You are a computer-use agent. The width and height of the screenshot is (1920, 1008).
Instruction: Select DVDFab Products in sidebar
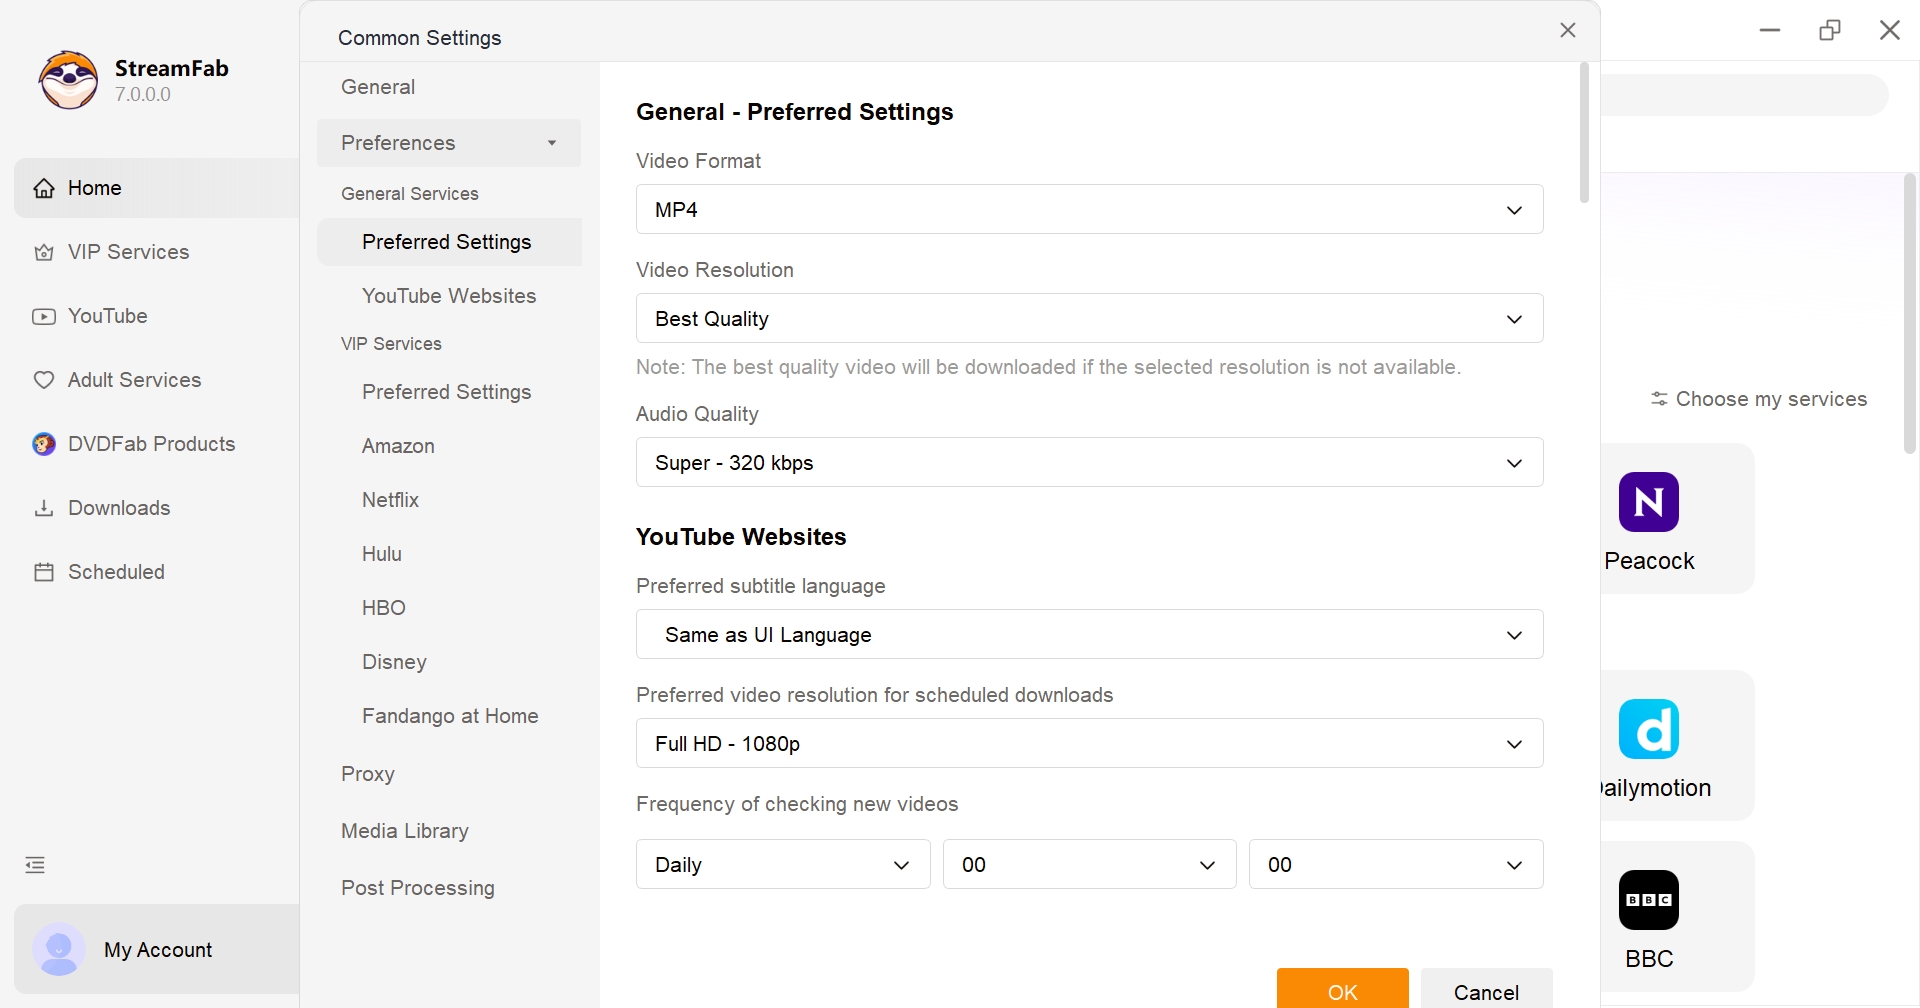click(x=151, y=444)
